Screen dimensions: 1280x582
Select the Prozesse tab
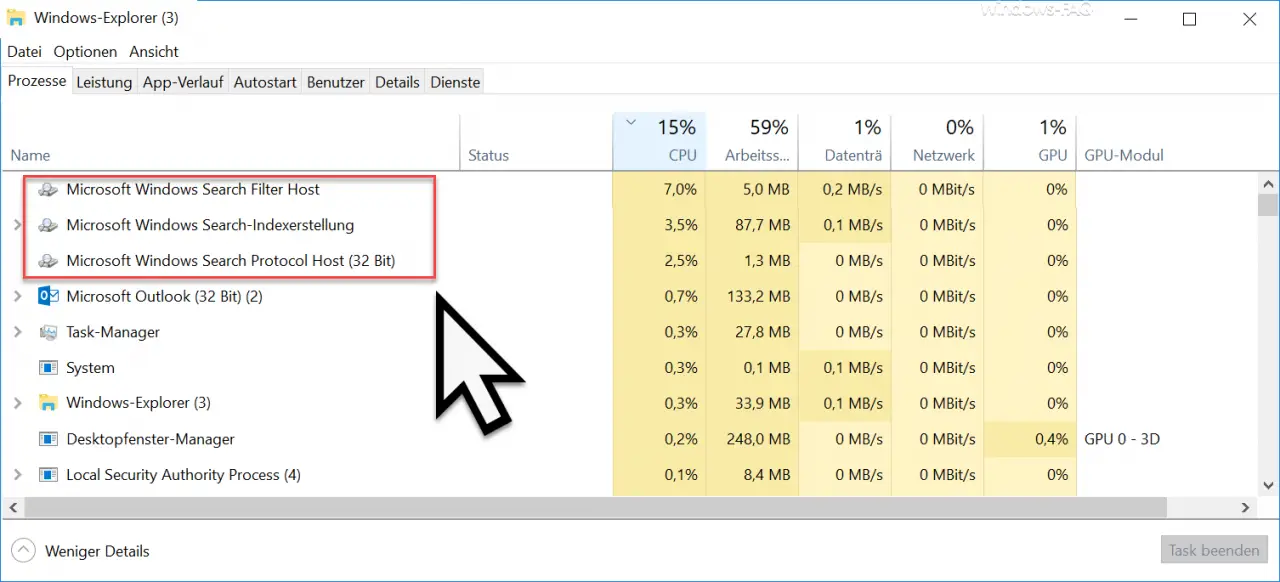[37, 81]
